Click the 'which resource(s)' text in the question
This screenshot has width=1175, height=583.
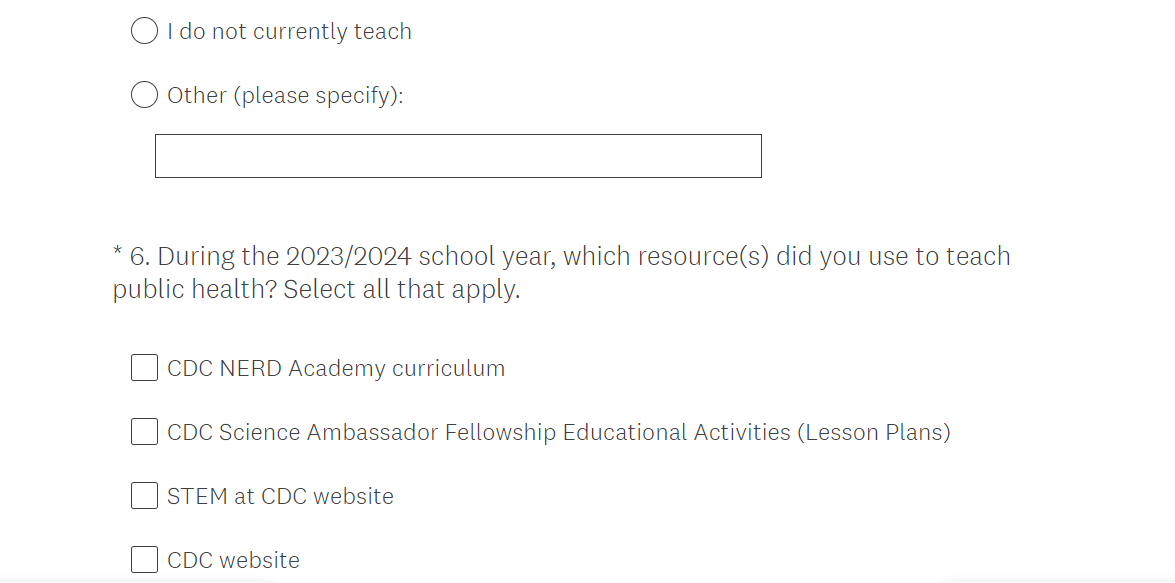pos(666,257)
